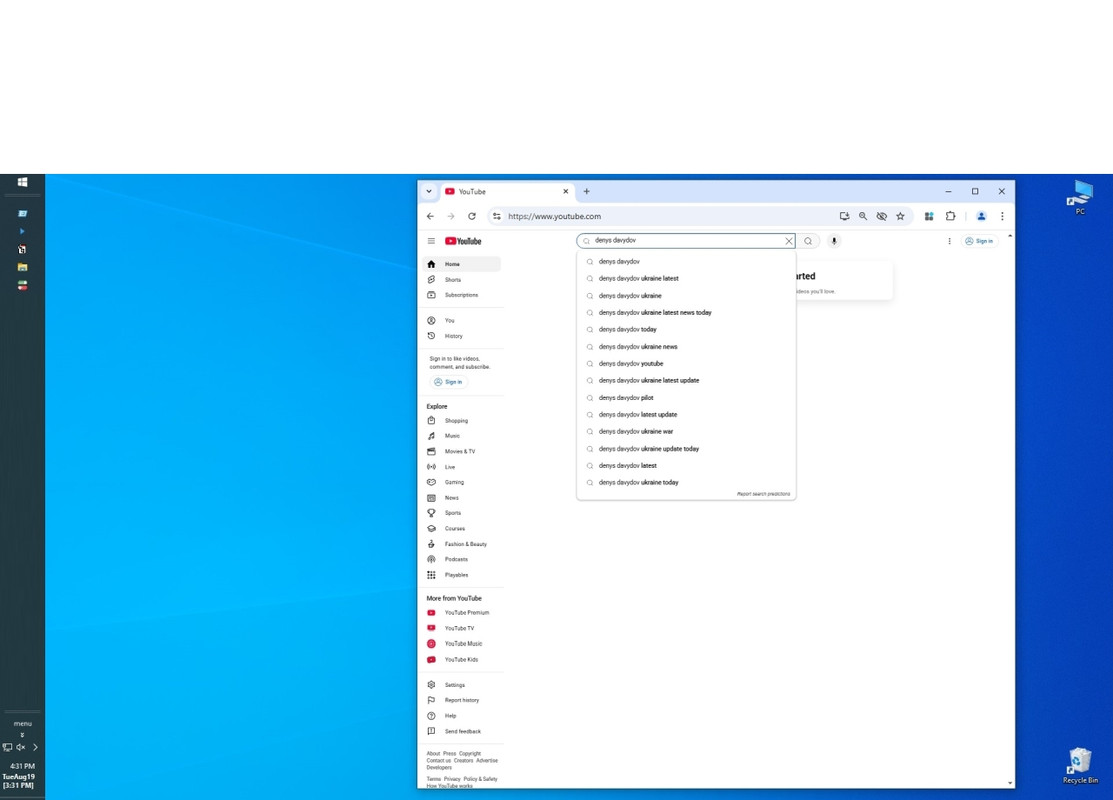The image size is (1113, 800).
Task: Click the install app icon in address bar
Action: click(x=844, y=217)
